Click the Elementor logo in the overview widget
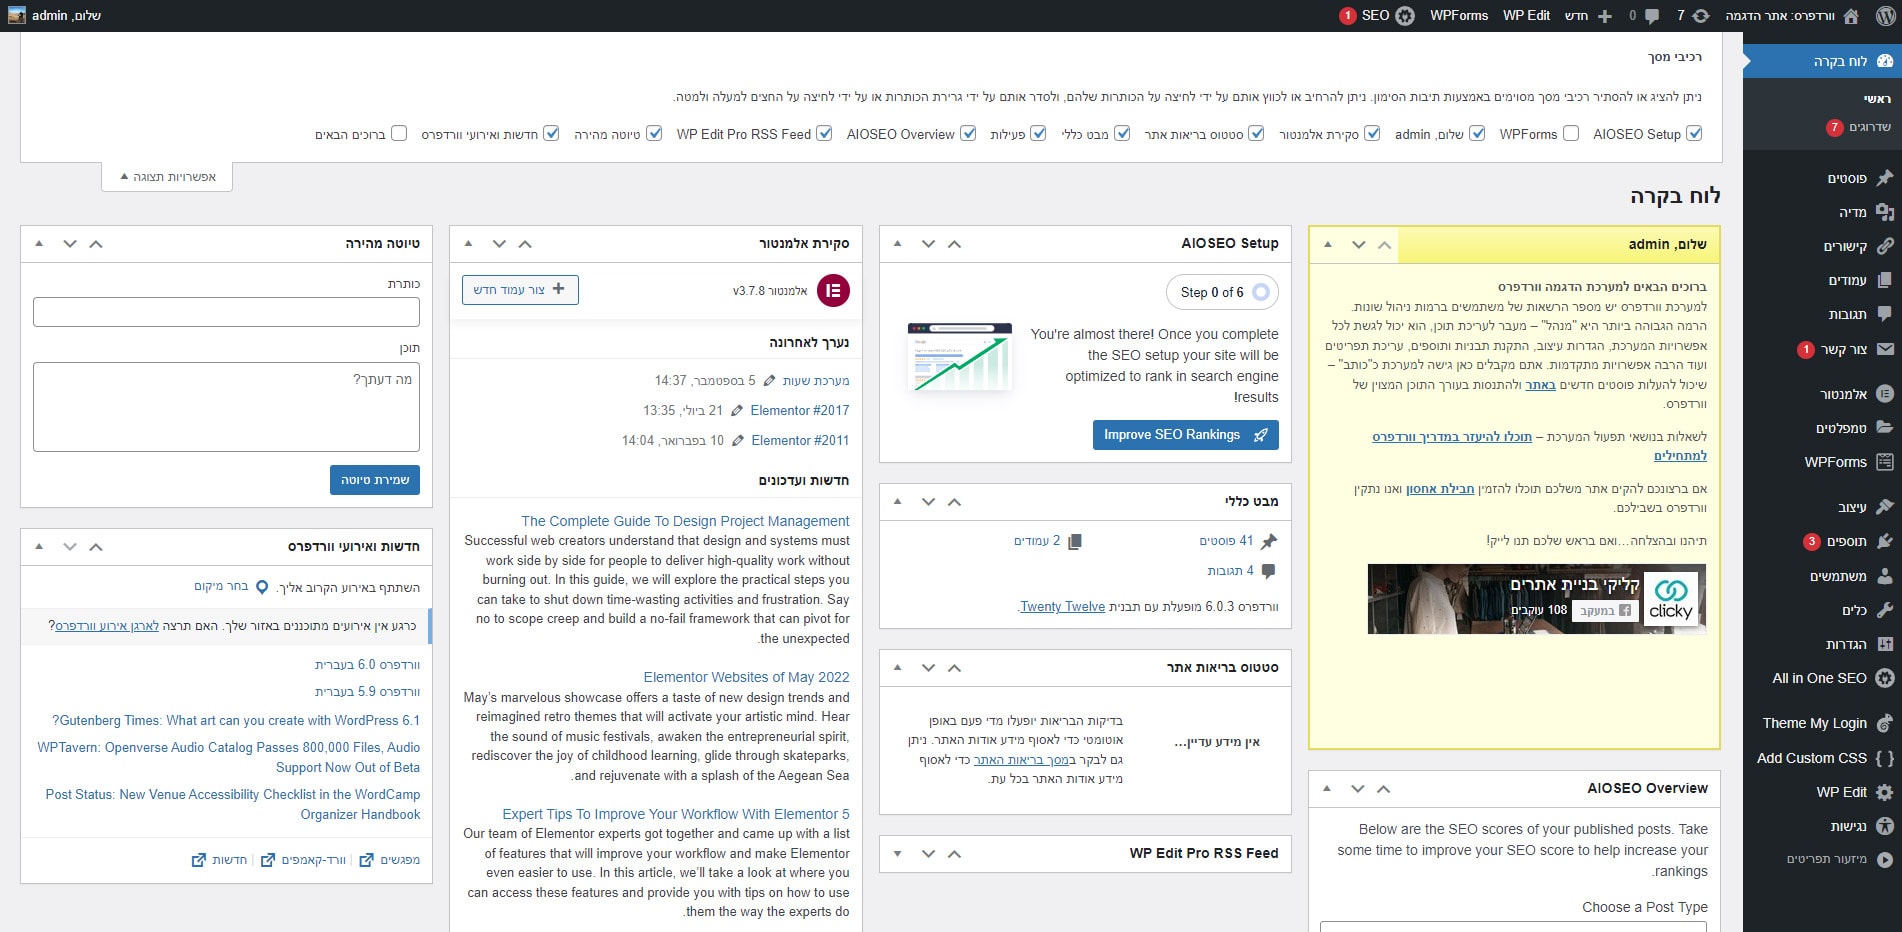The height and width of the screenshot is (932, 1902). click(x=833, y=291)
